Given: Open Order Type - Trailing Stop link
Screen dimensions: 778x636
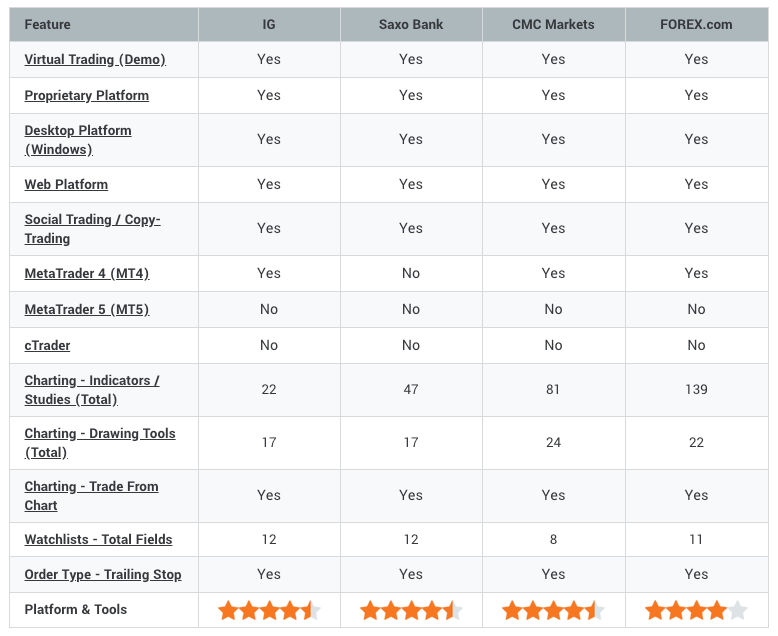Looking at the screenshot, I should tap(103, 574).
